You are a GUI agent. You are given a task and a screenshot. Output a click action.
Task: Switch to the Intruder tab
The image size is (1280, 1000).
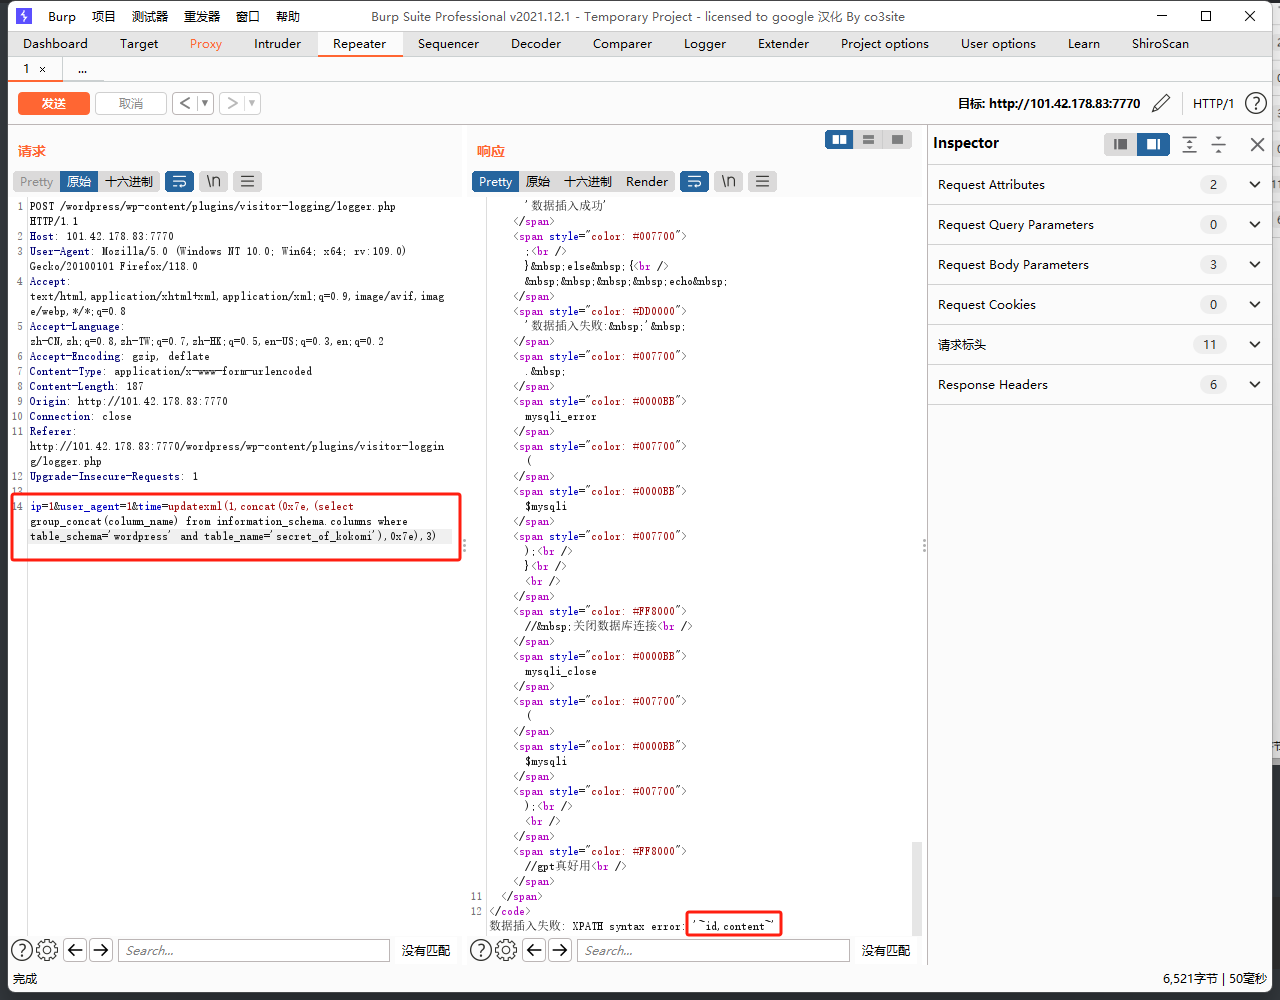coord(278,43)
